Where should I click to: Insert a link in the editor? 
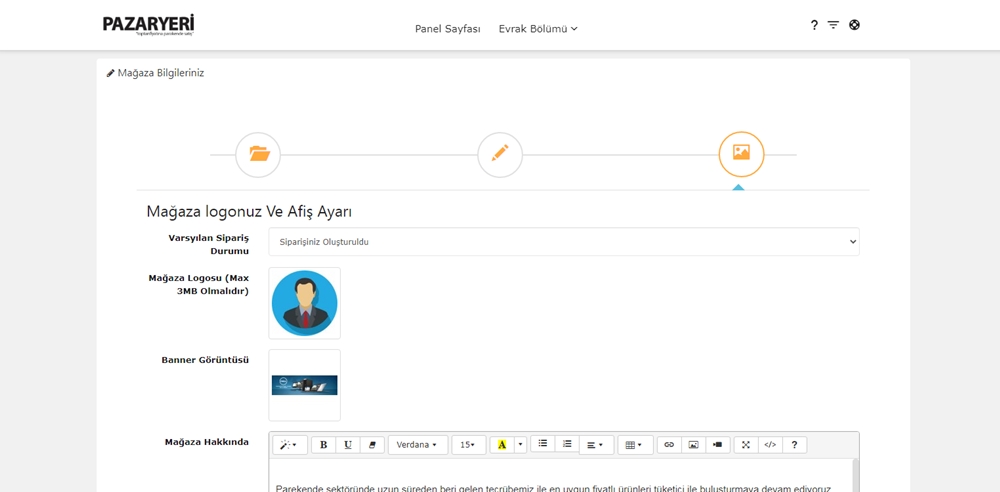tap(669, 445)
